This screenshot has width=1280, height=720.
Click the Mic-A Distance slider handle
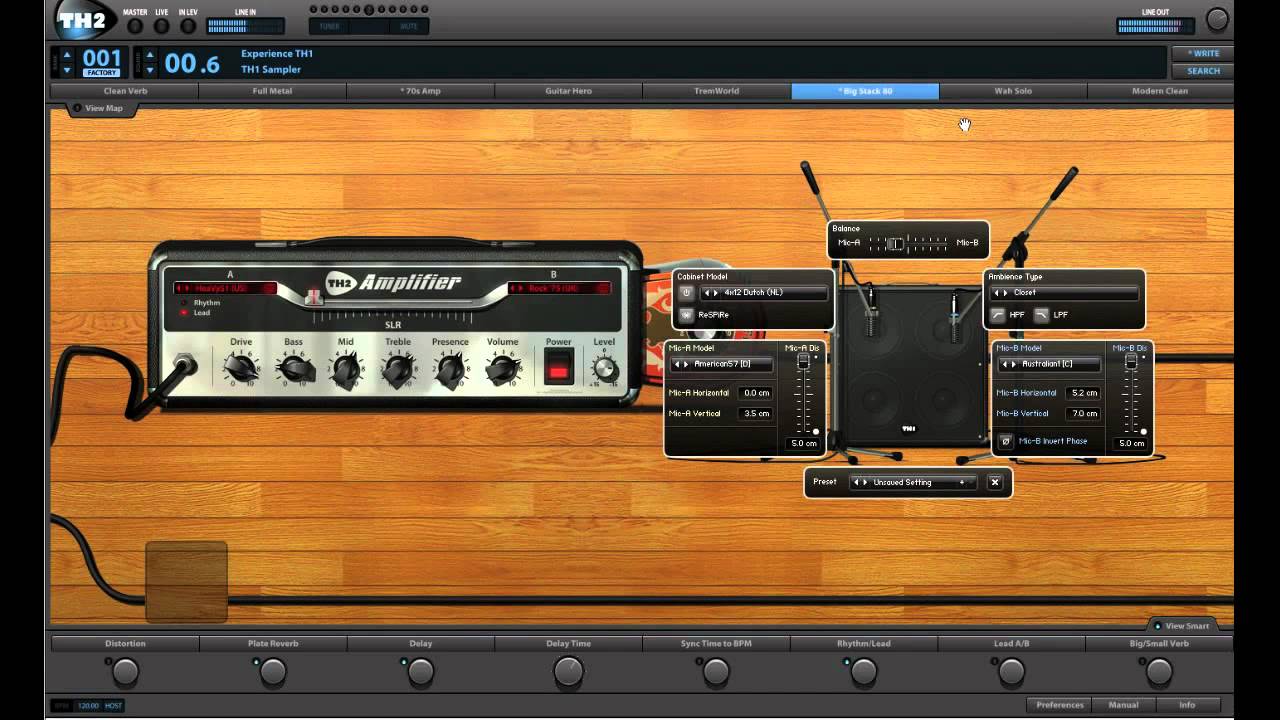pos(802,360)
